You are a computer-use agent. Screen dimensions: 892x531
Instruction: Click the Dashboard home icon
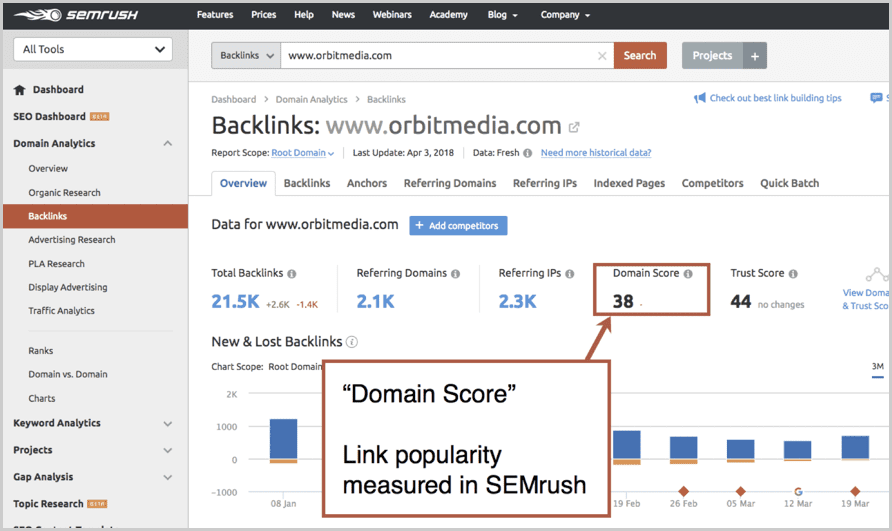tap(20, 90)
